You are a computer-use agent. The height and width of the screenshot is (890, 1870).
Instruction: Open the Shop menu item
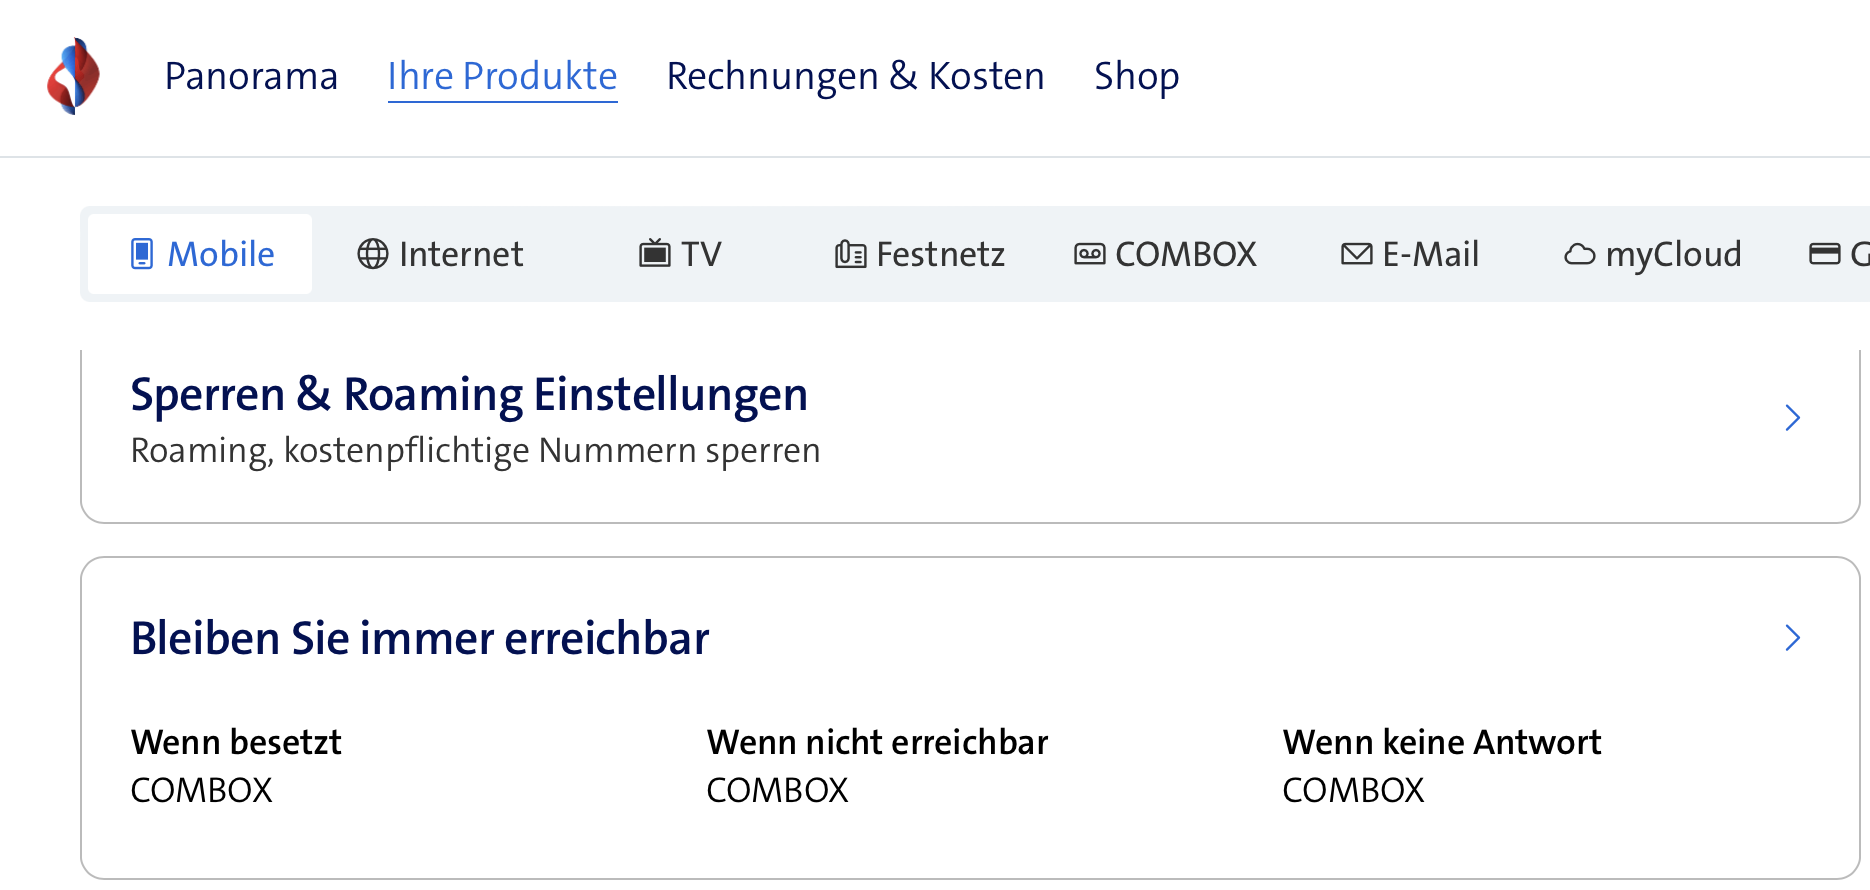pyautogui.click(x=1136, y=77)
